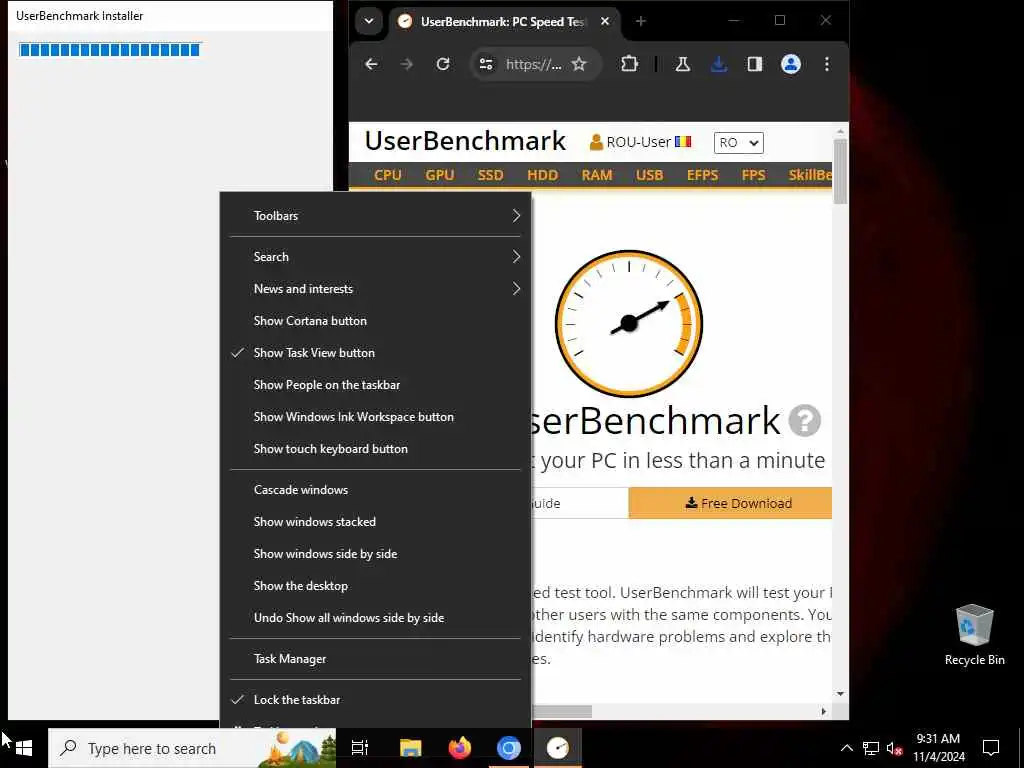This screenshot has height=768, width=1024.
Task: Toggle Show Task View button option
Action: [x=376, y=353]
